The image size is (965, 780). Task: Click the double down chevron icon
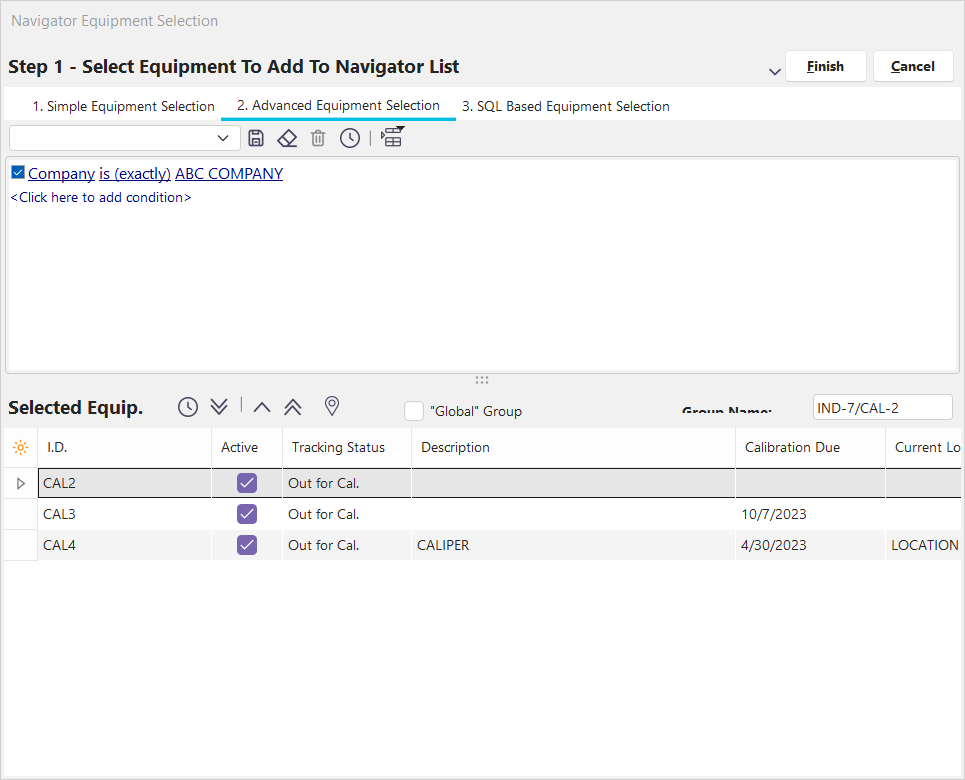[x=219, y=406]
